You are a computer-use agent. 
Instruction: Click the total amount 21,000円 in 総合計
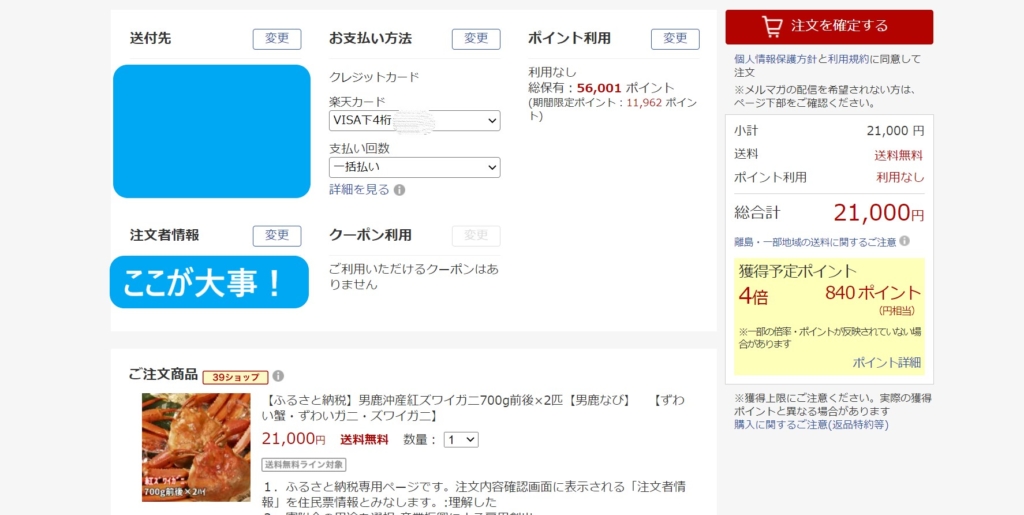coord(878,213)
